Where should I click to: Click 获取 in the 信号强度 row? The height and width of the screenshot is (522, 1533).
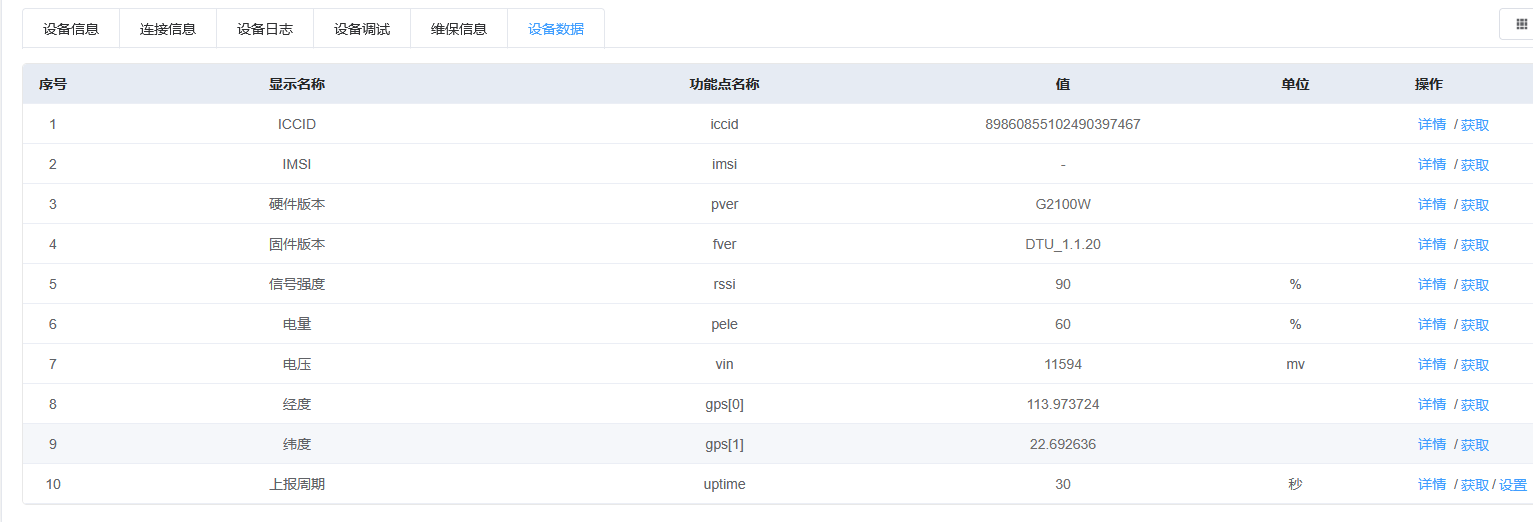1475,285
